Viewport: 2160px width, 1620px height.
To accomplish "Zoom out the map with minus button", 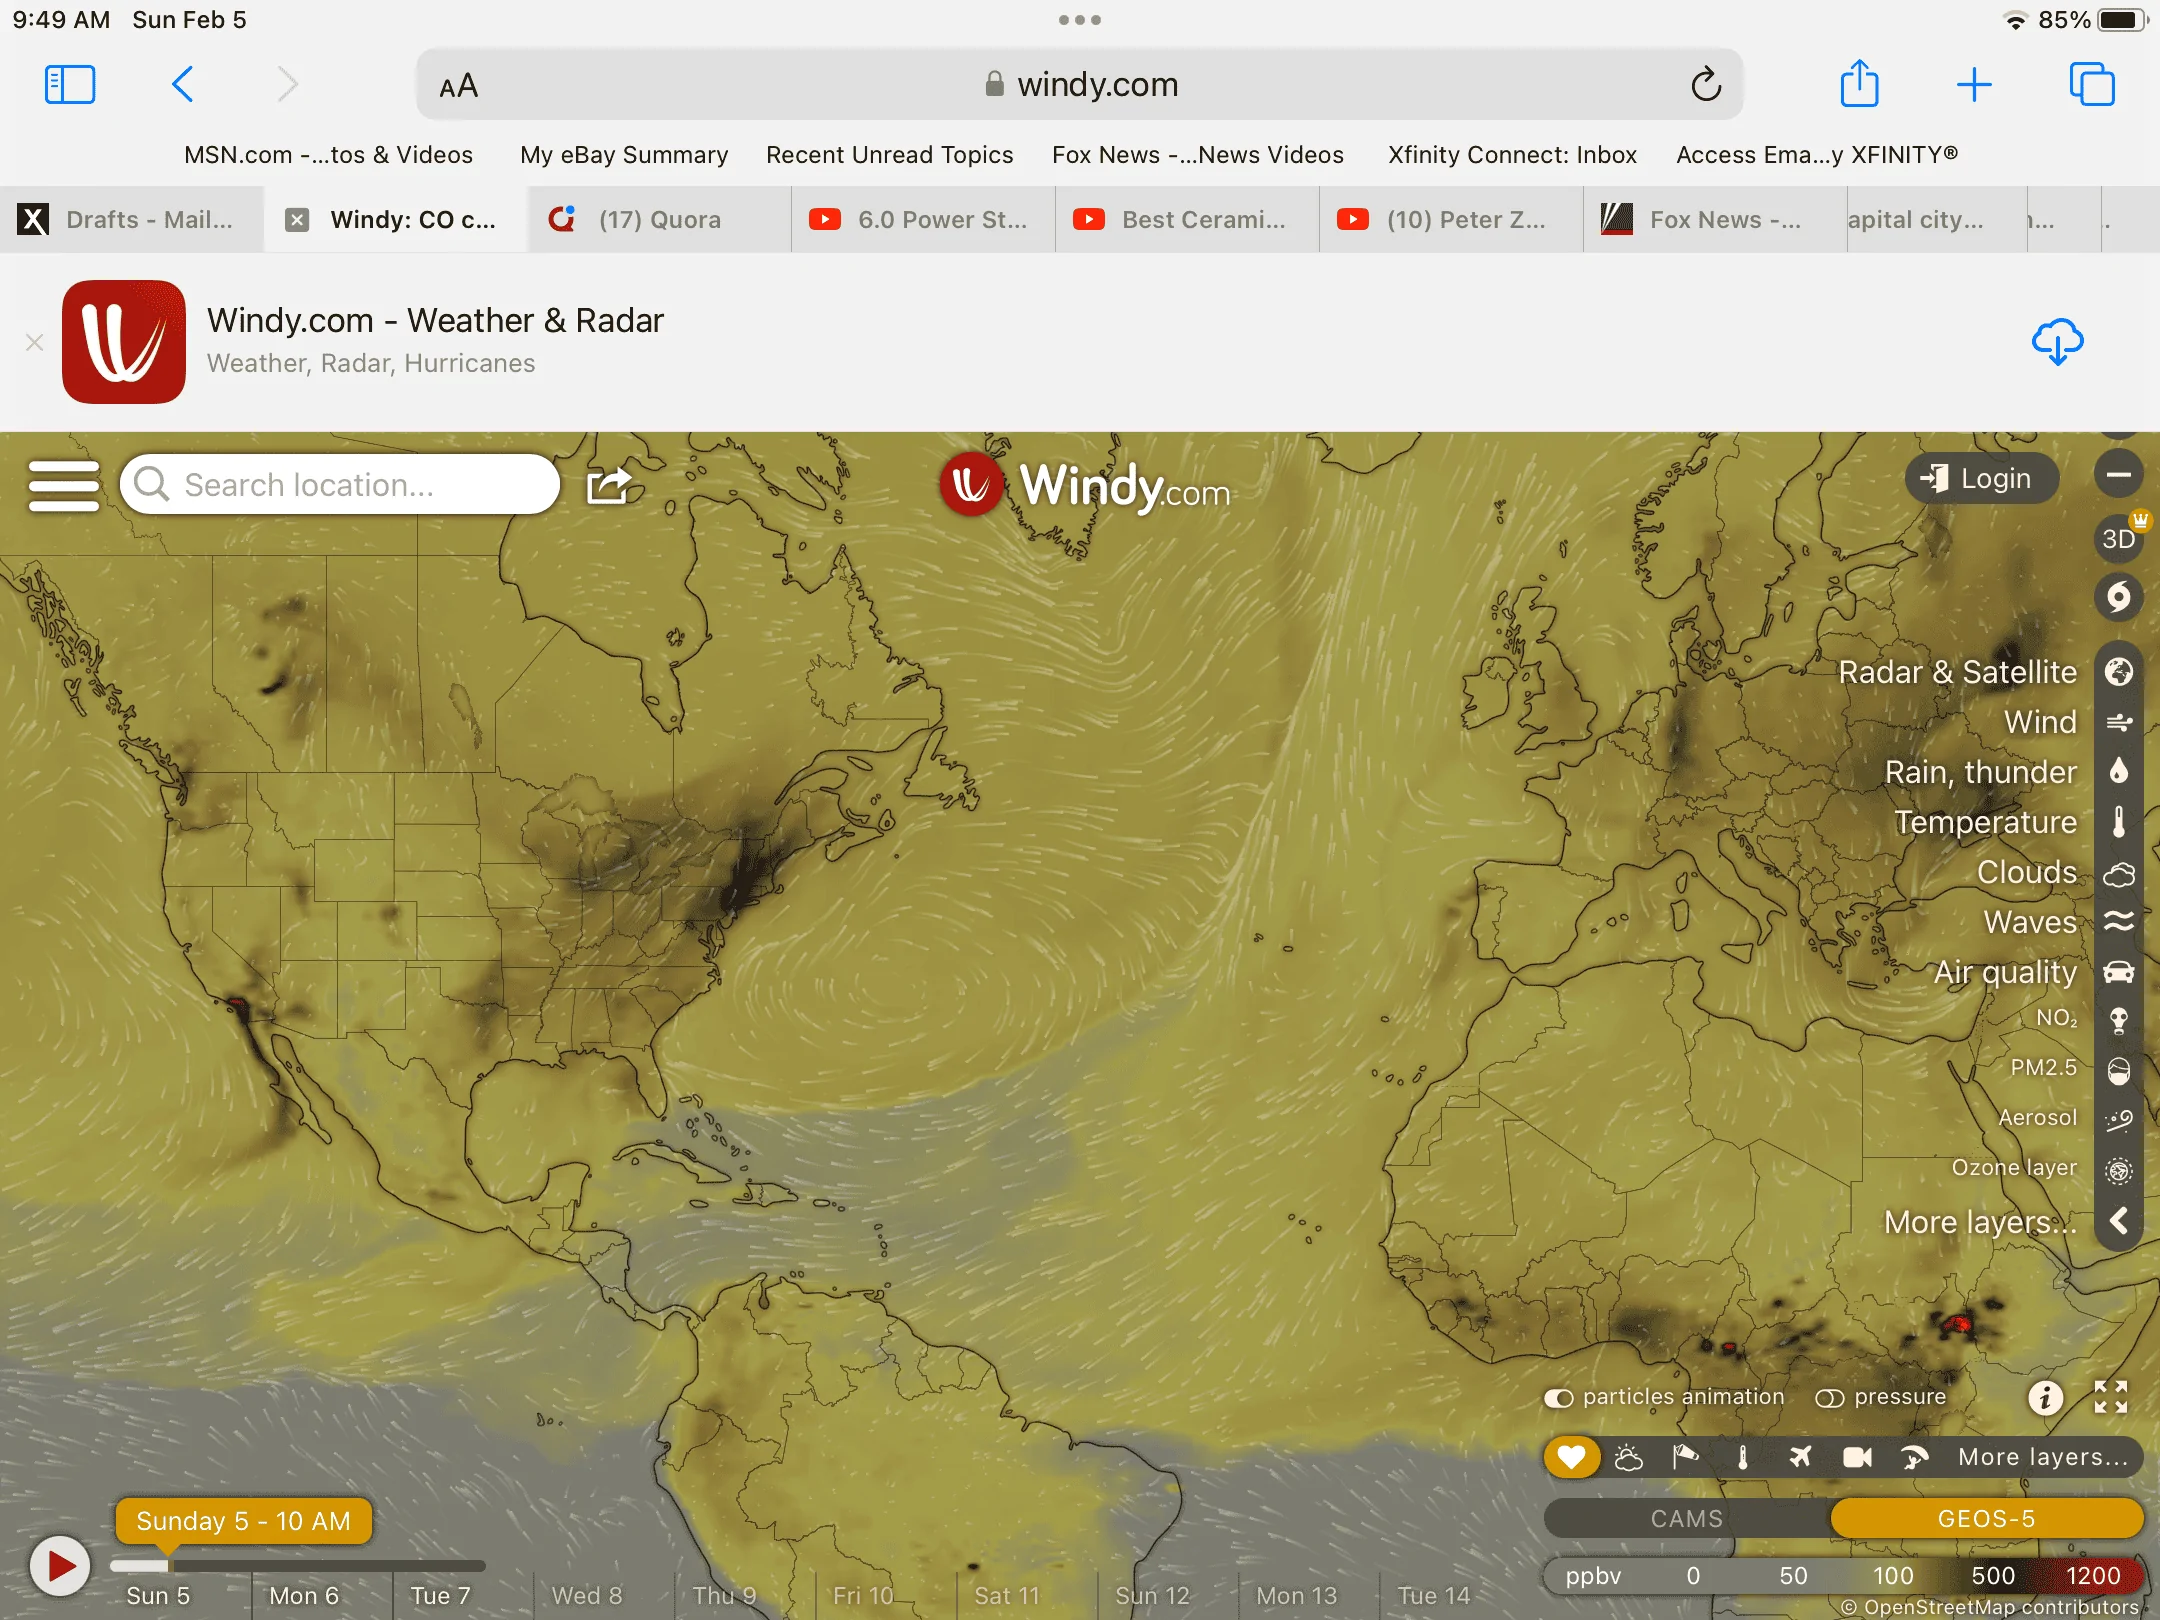I will click(2118, 475).
